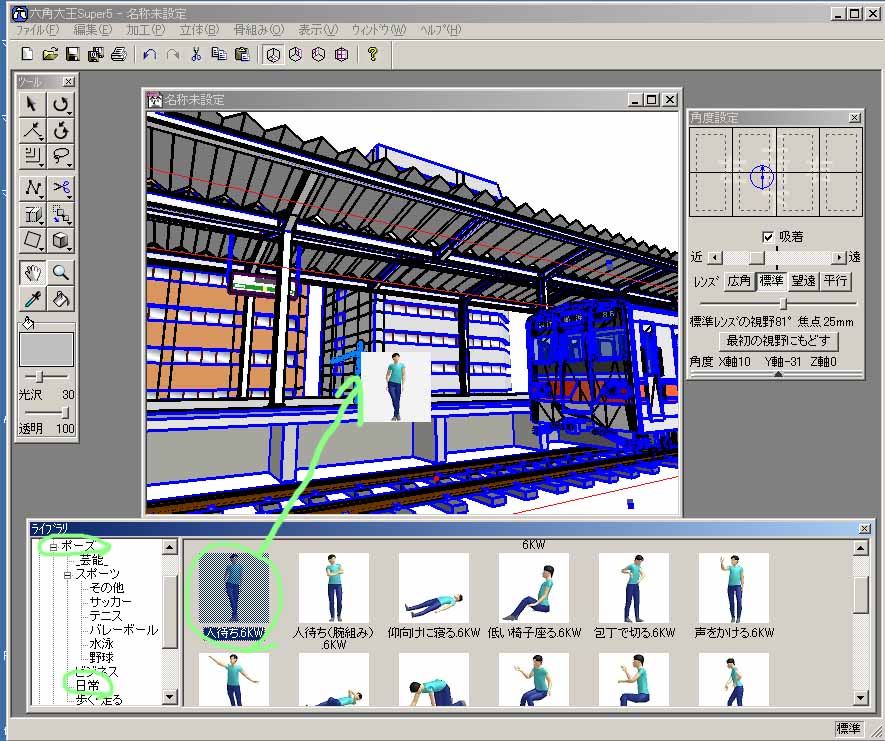Click the Undo arrow icon

[x=149, y=54]
